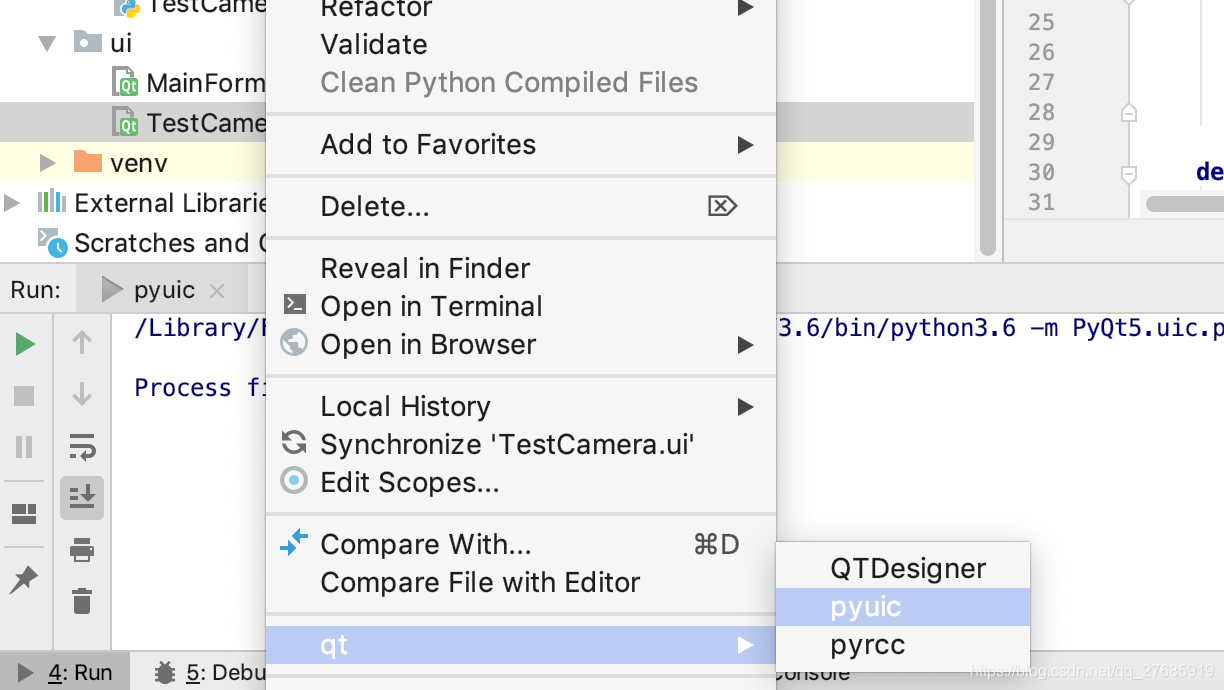
Task: Expand the venv folder
Action: point(45,162)
